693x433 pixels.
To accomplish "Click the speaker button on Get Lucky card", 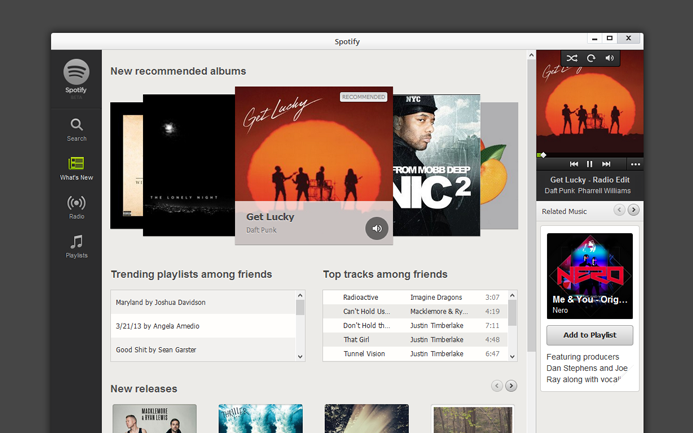I will coord(377,228).
